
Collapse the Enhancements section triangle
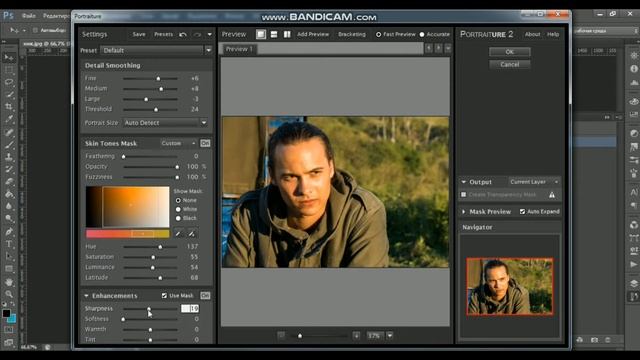pyautogui.click(x=86, y=296)
